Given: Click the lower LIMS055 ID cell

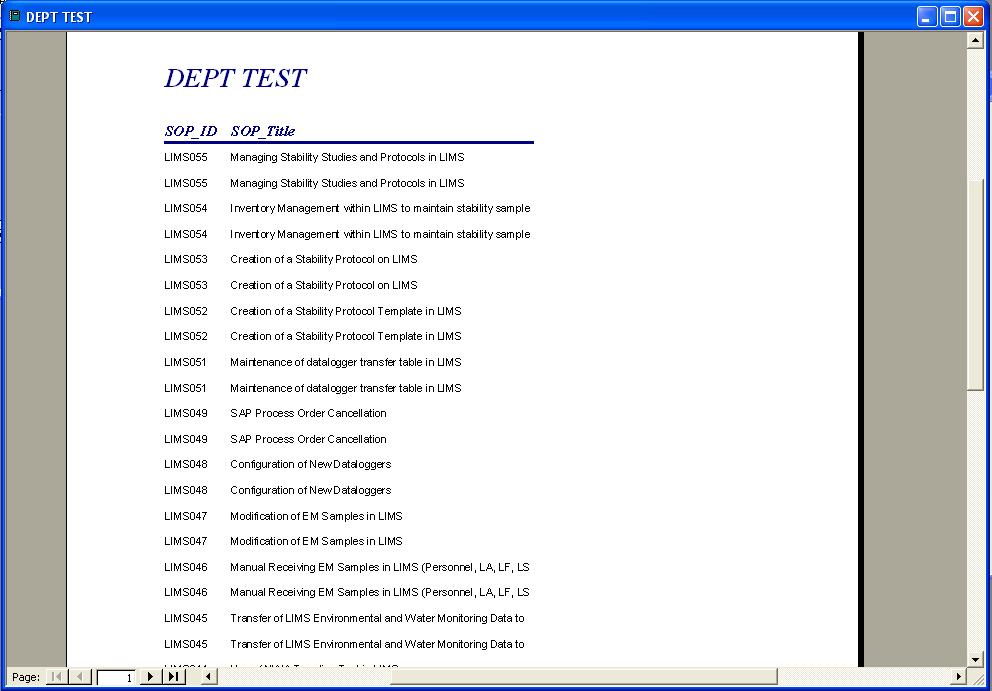Looking at the screenshot, I should (x=185, y=183).
